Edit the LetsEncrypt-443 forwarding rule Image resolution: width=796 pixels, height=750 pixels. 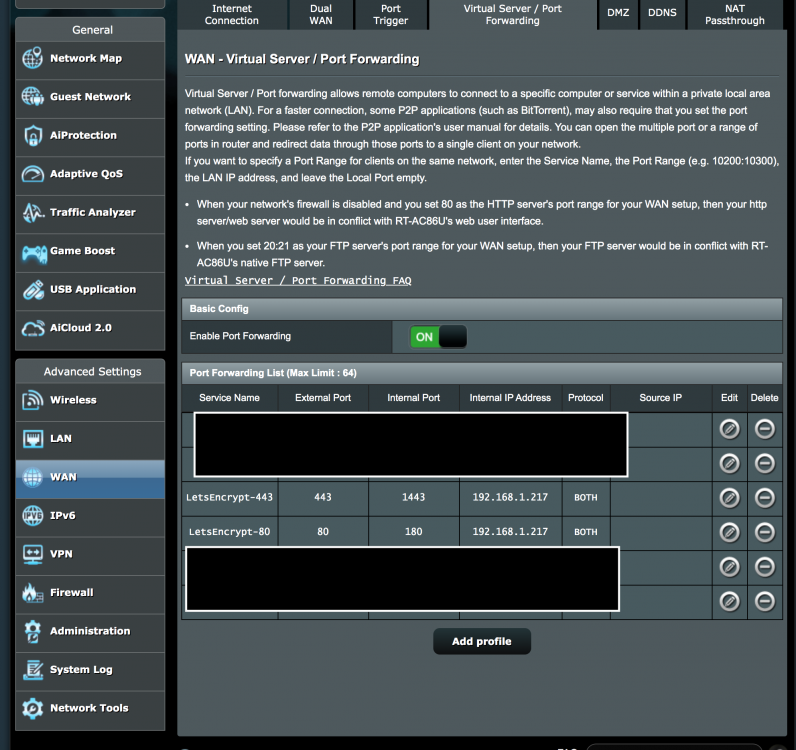click(x=729, y=498)
